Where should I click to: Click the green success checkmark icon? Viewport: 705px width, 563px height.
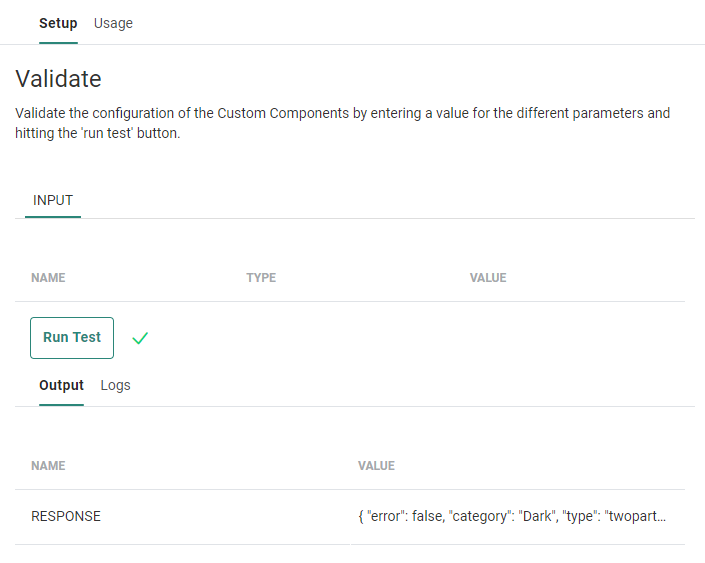click(x=140, y=338)
